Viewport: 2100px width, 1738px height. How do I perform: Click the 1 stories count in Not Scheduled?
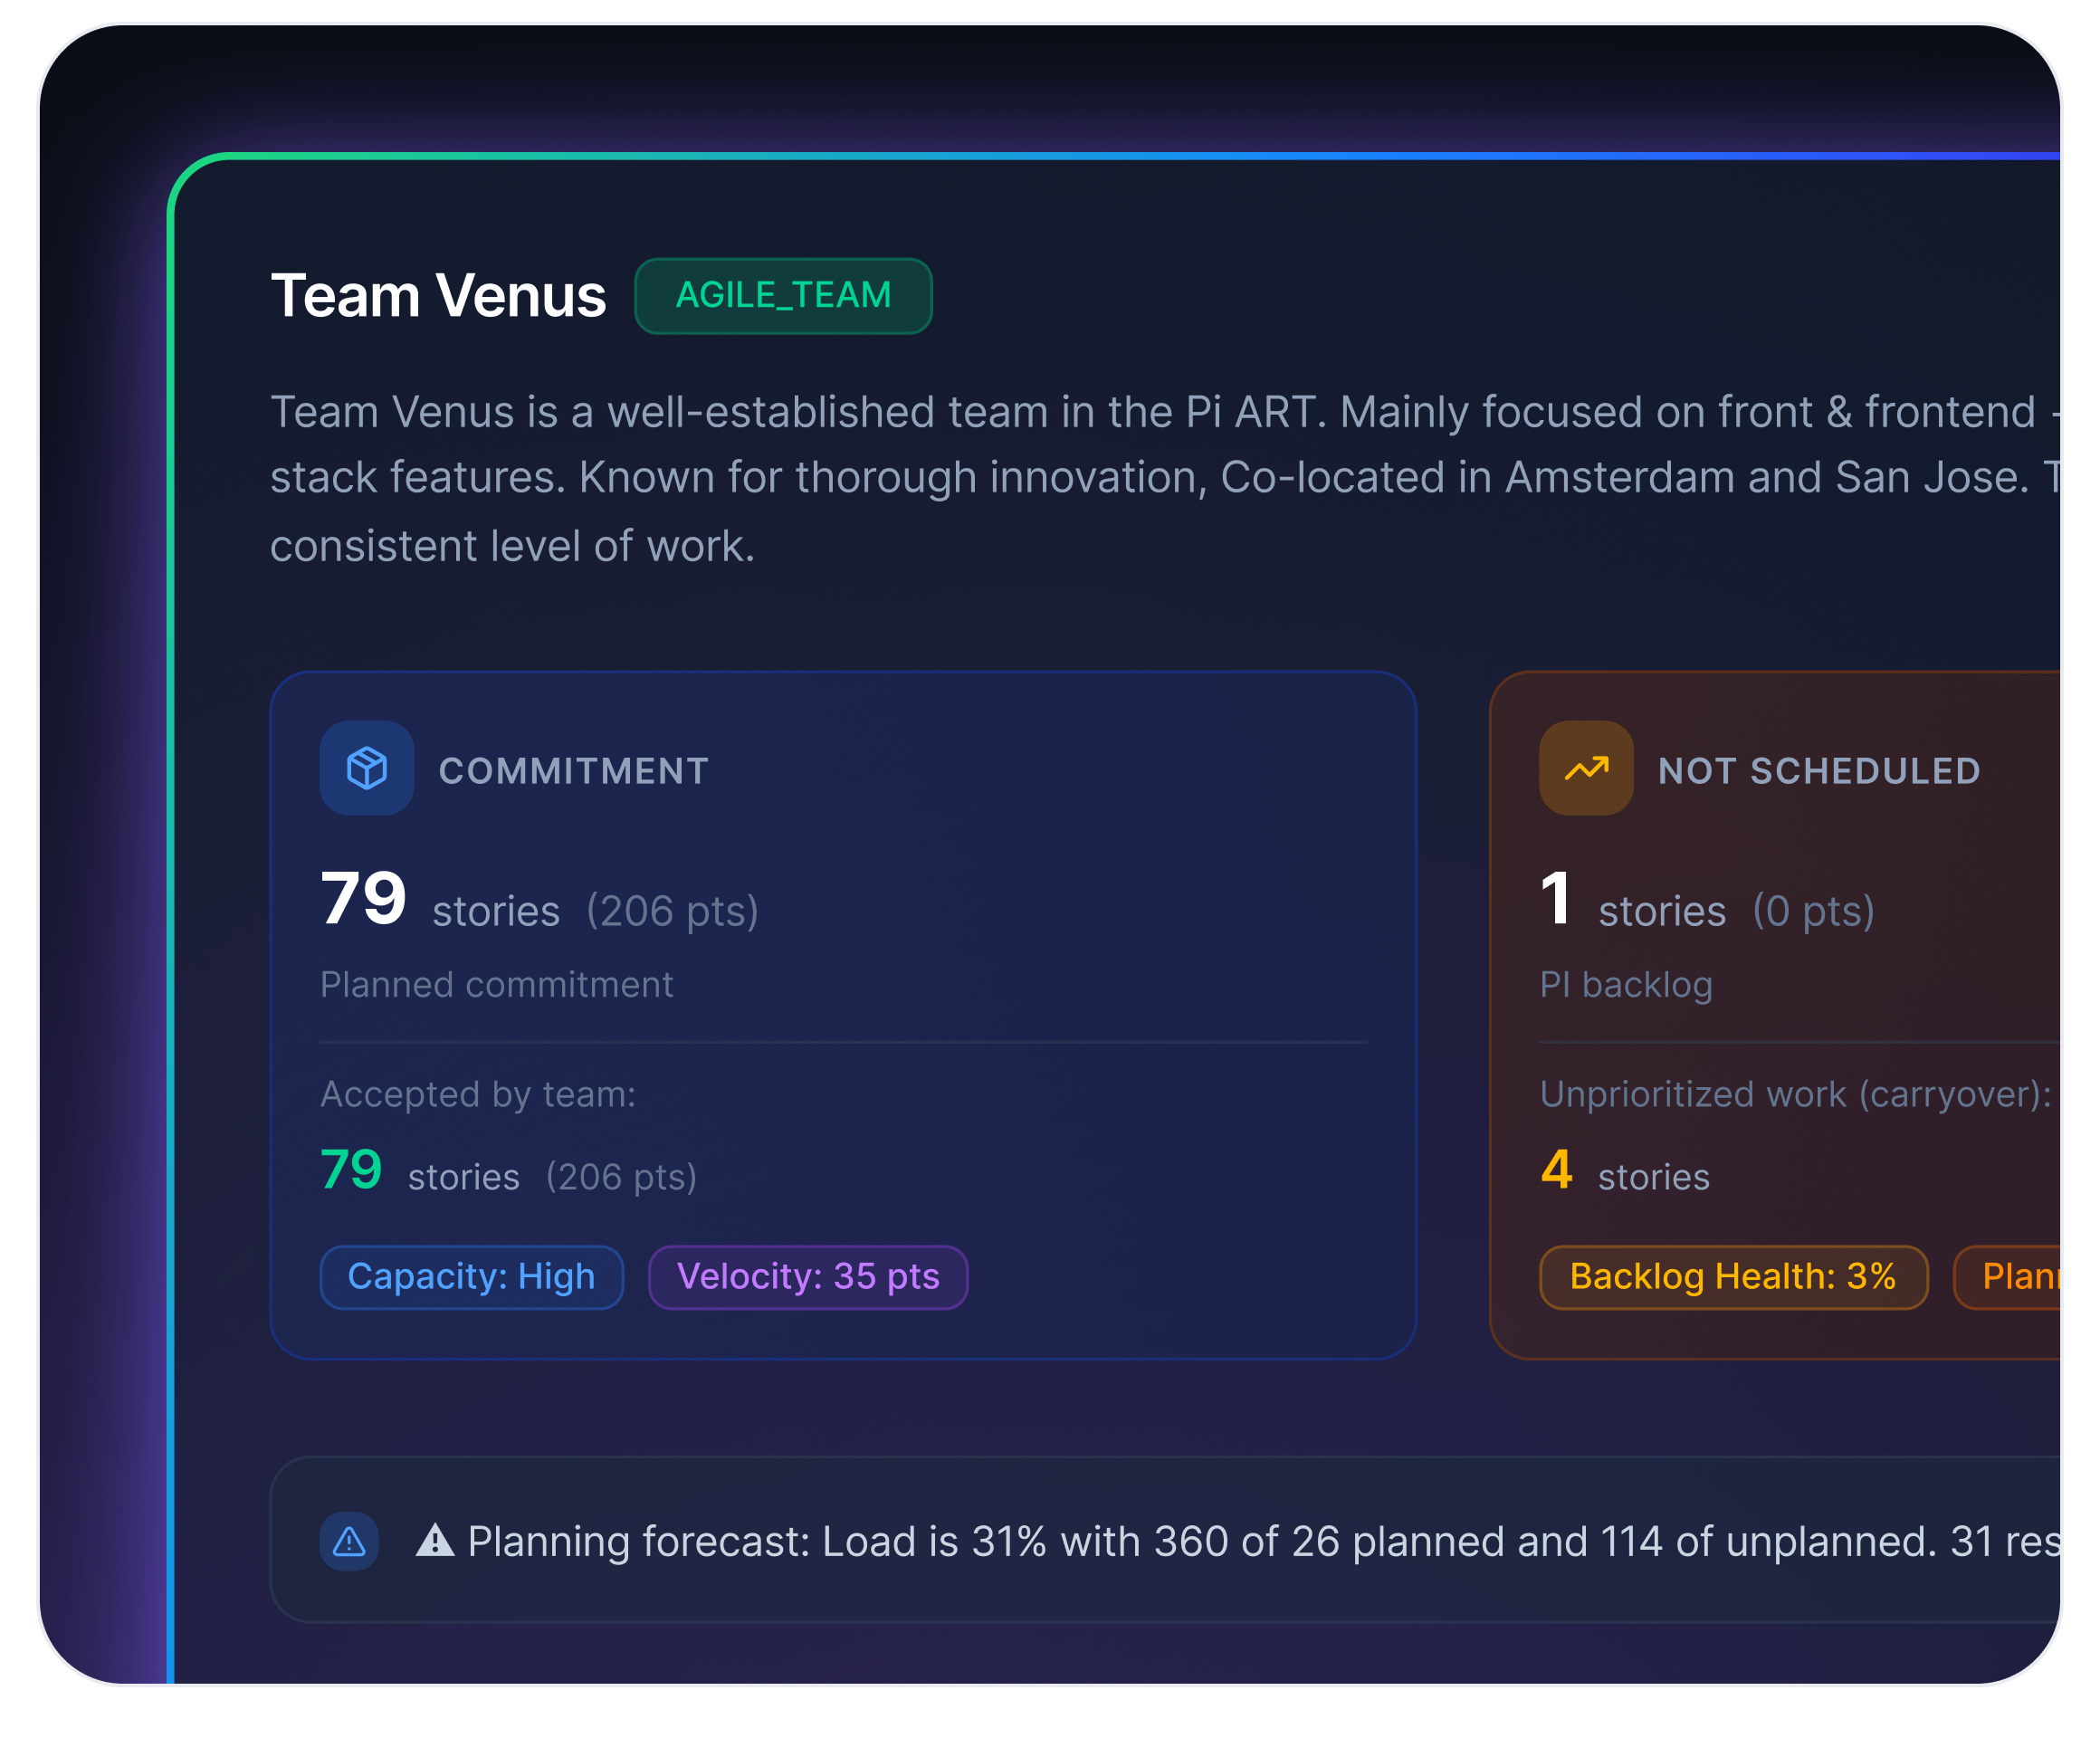tap(1555, 899)
